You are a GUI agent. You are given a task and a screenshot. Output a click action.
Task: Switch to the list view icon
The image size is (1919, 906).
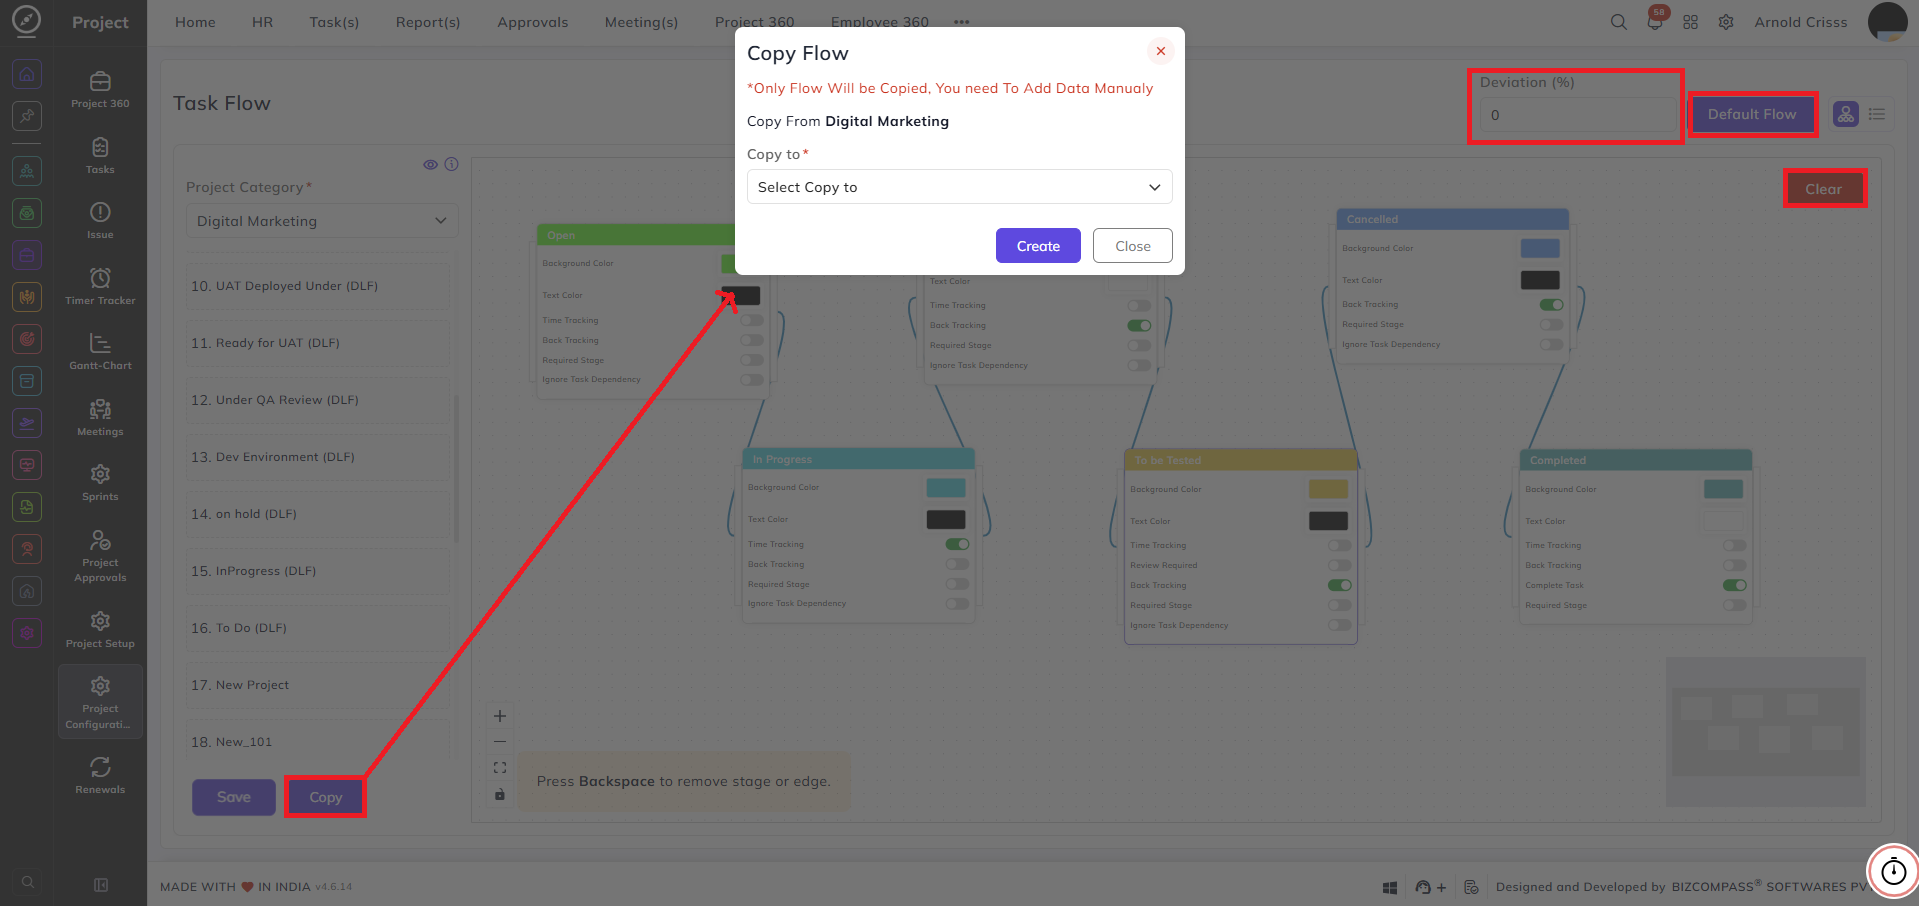(1877, 114)
